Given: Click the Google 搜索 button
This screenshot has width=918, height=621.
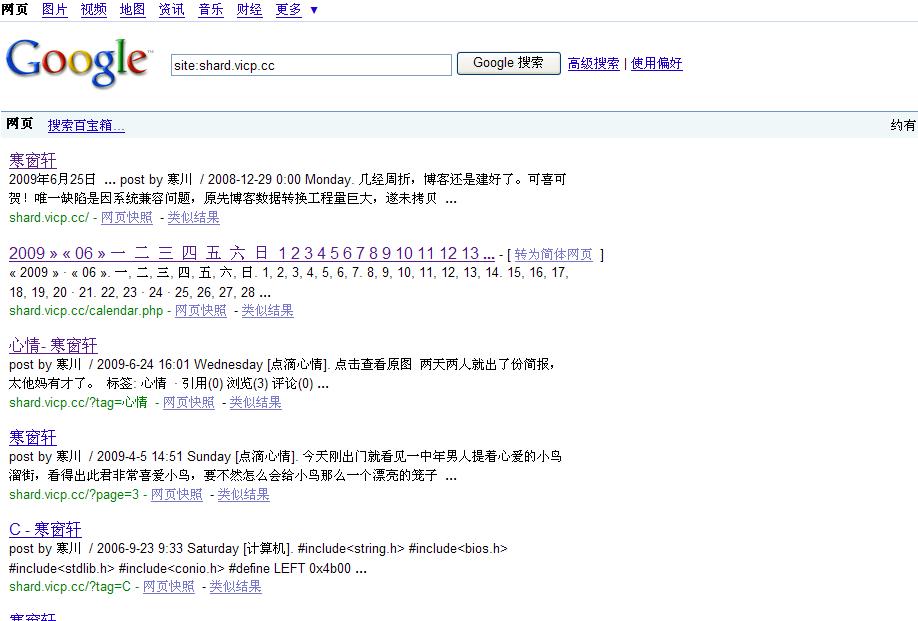Looking at the screenshot, I should point(508,63).
